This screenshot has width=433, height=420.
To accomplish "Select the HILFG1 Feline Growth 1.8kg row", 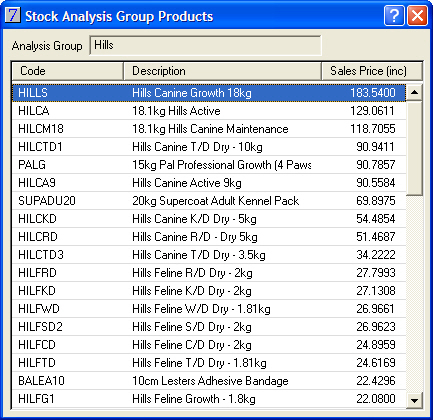I will (209, 399).
